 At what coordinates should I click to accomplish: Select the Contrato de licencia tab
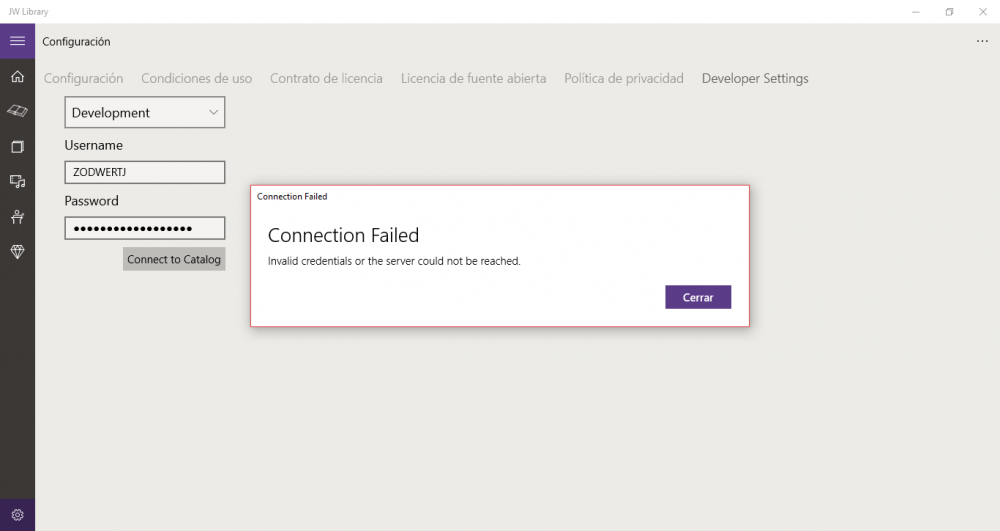pyautogui.click(x=326, y=78)
